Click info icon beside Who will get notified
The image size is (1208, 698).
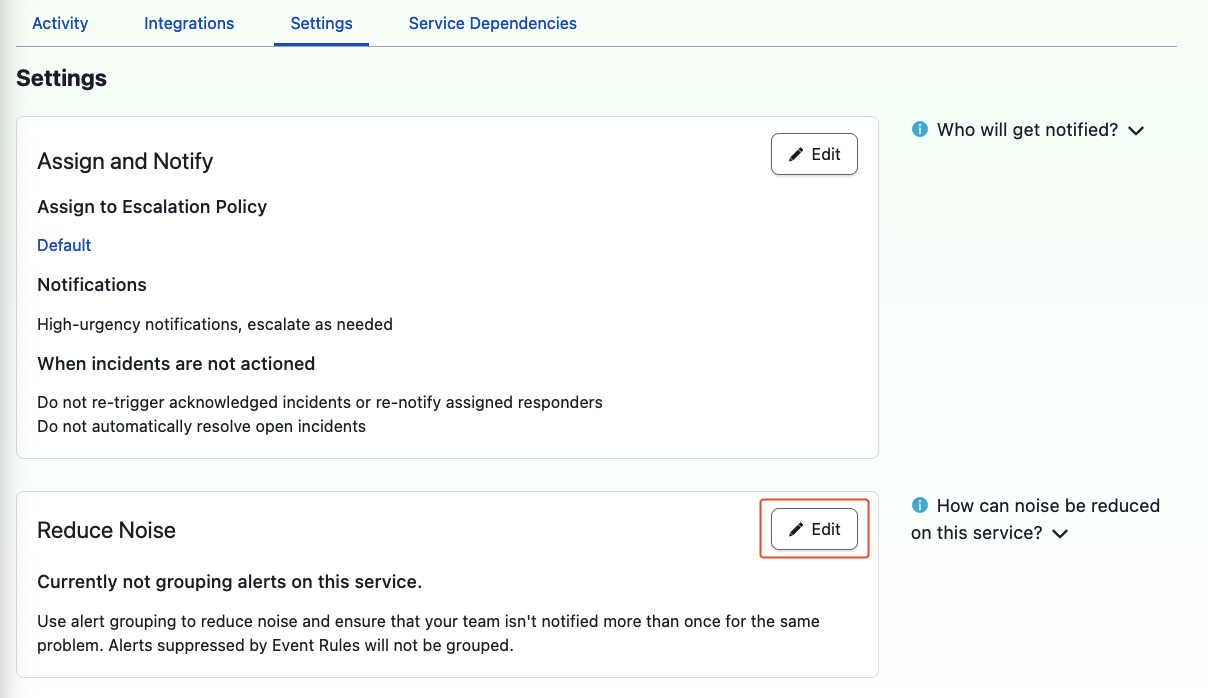[x=920, y=130]
